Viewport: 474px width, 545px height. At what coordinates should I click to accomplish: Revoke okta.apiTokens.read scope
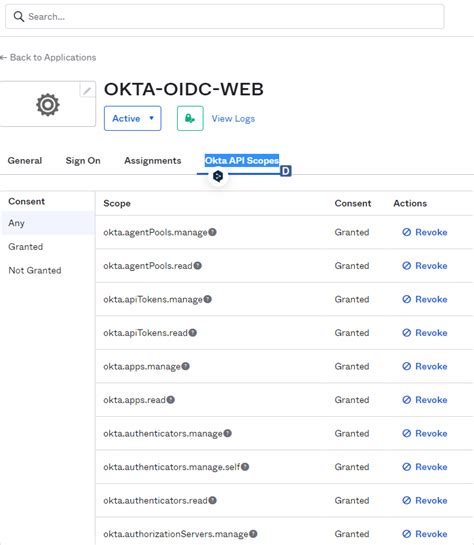click(425, 333)
